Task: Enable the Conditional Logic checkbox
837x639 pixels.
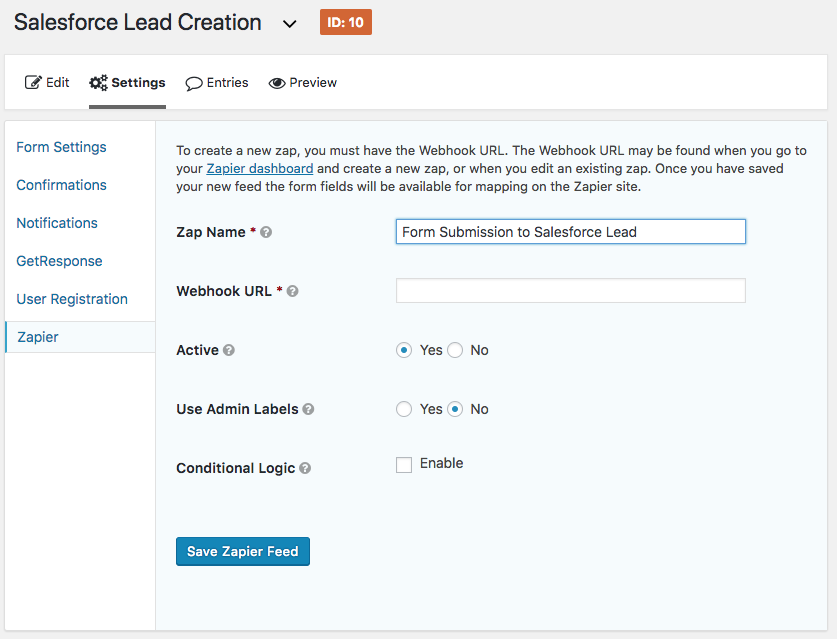Action: coord(404,465)
